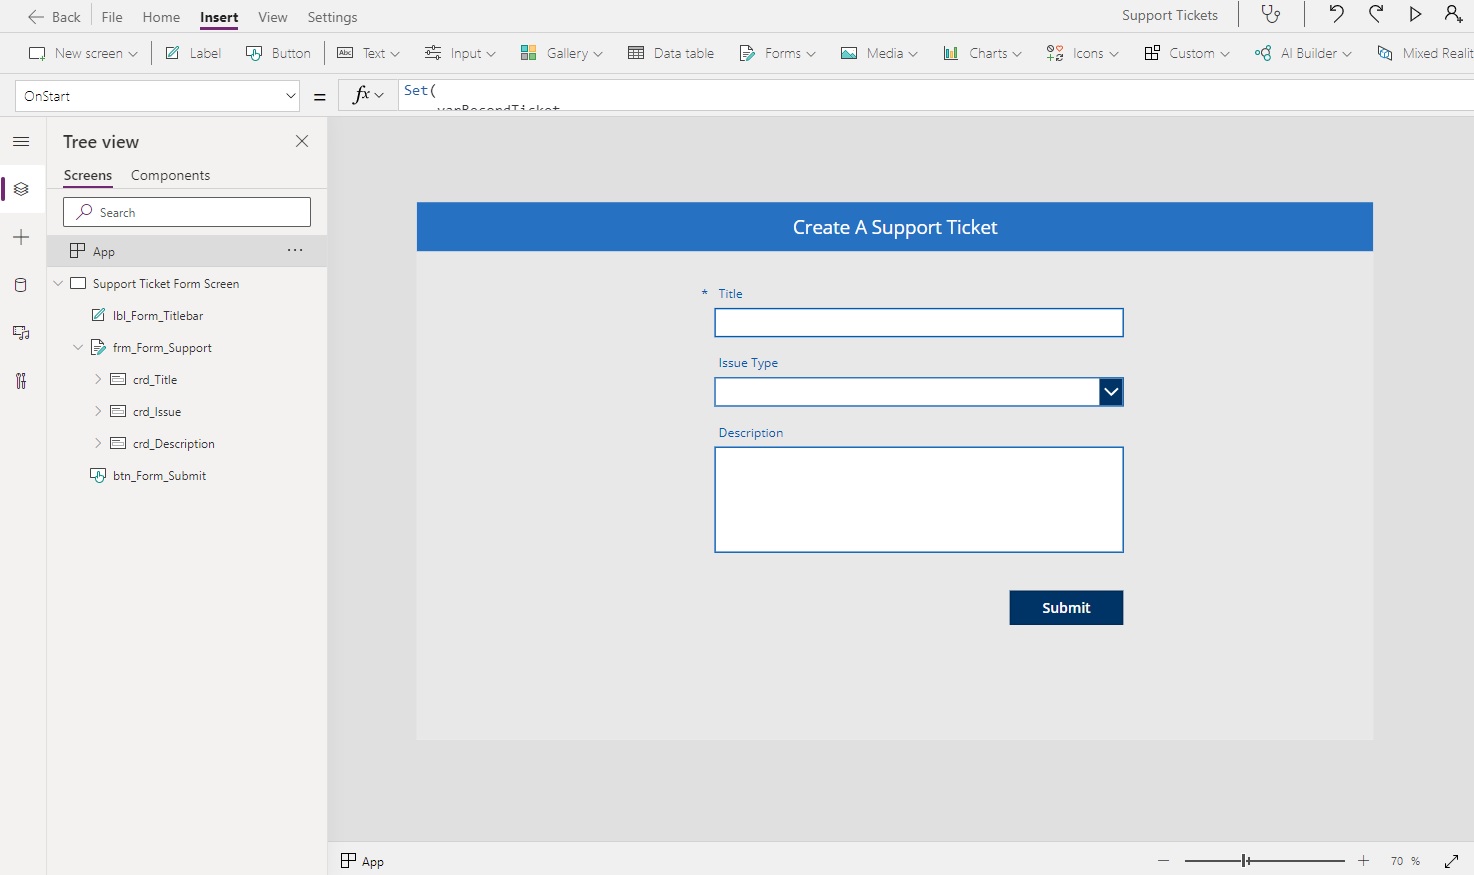Collapse the frm_Form_Support tree item
1474x875 pixels.
78,347
